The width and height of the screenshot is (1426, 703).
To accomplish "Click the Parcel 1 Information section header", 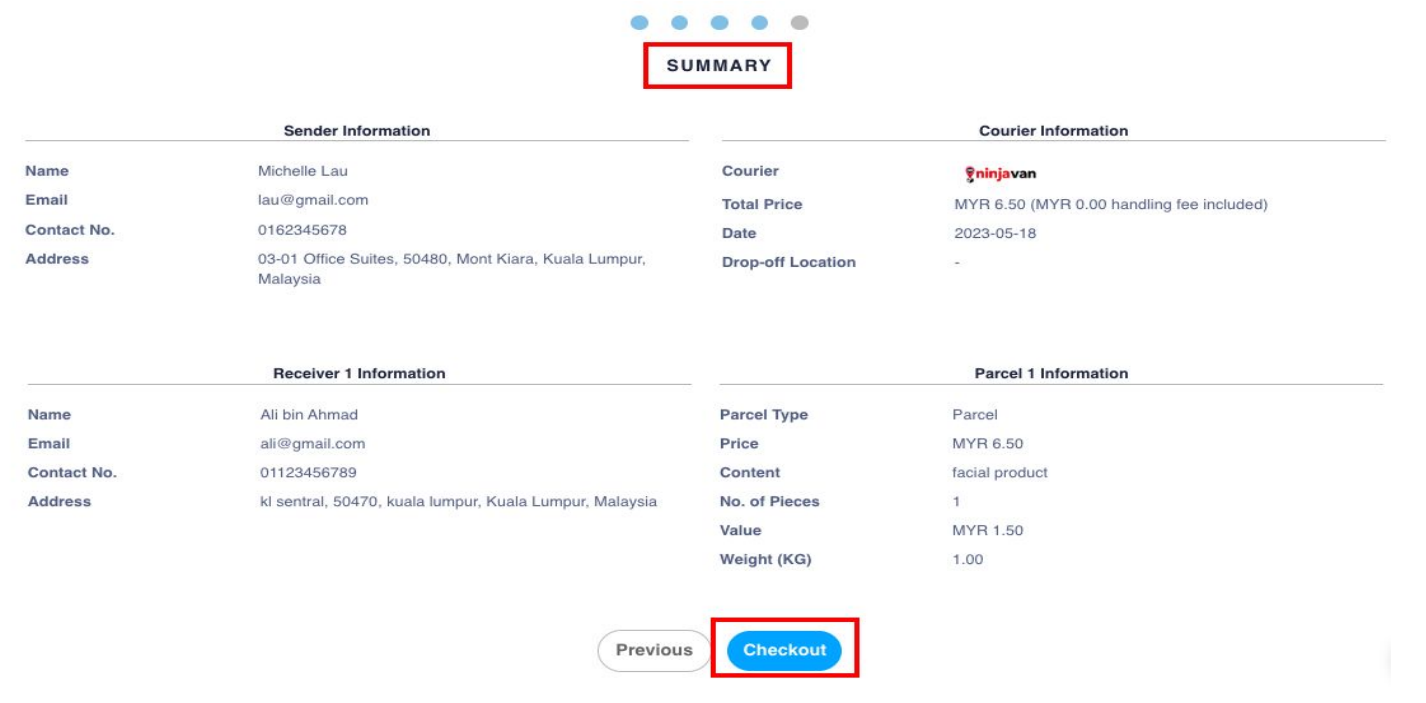I will 1051,373.
